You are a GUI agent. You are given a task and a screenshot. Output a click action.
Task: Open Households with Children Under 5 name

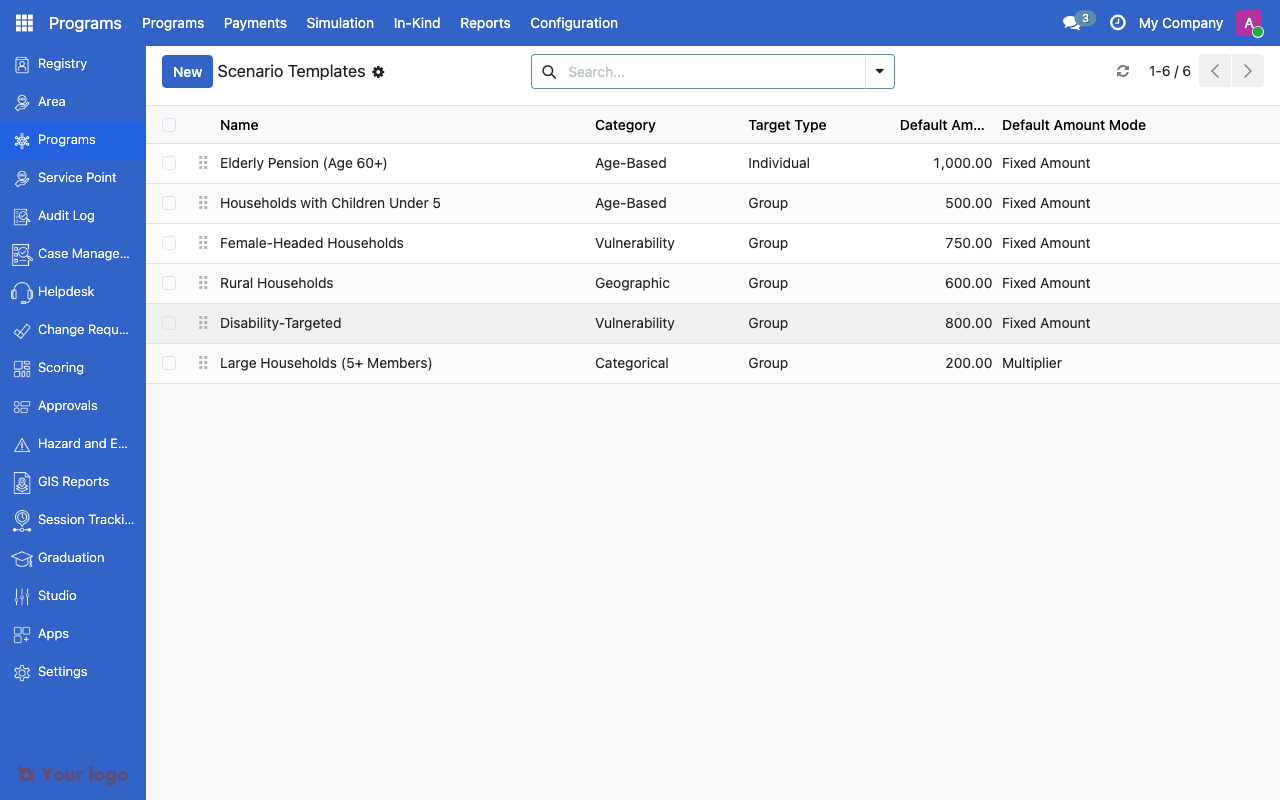[x=330, y=203]
